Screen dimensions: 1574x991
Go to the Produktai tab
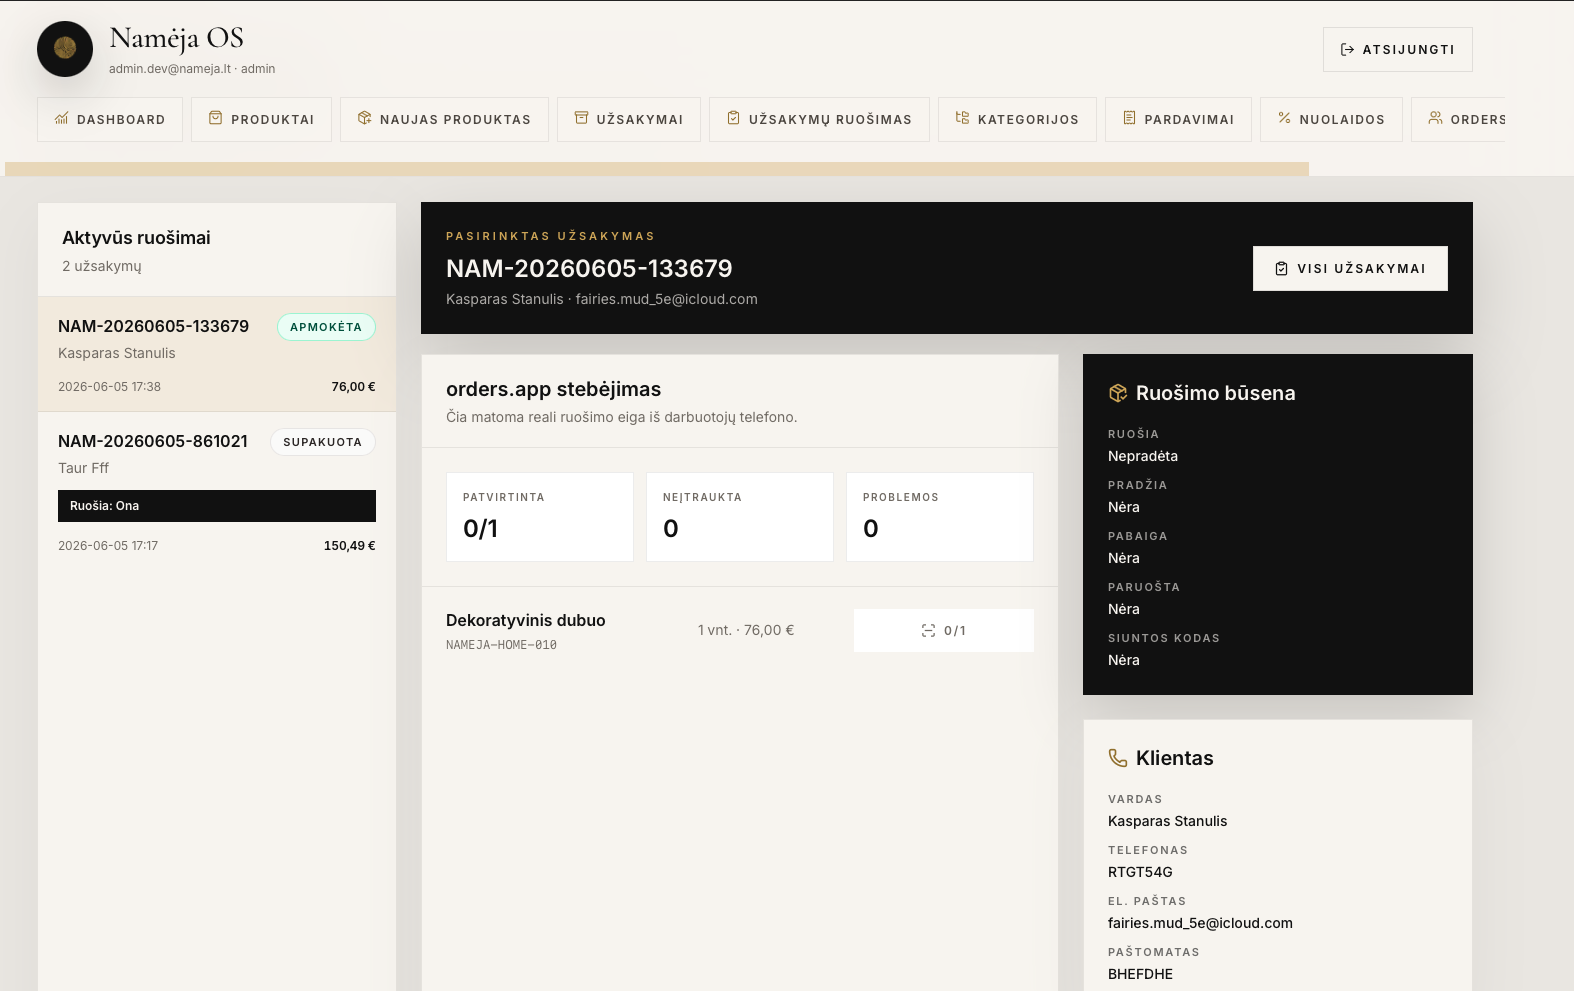pos(261,119)
